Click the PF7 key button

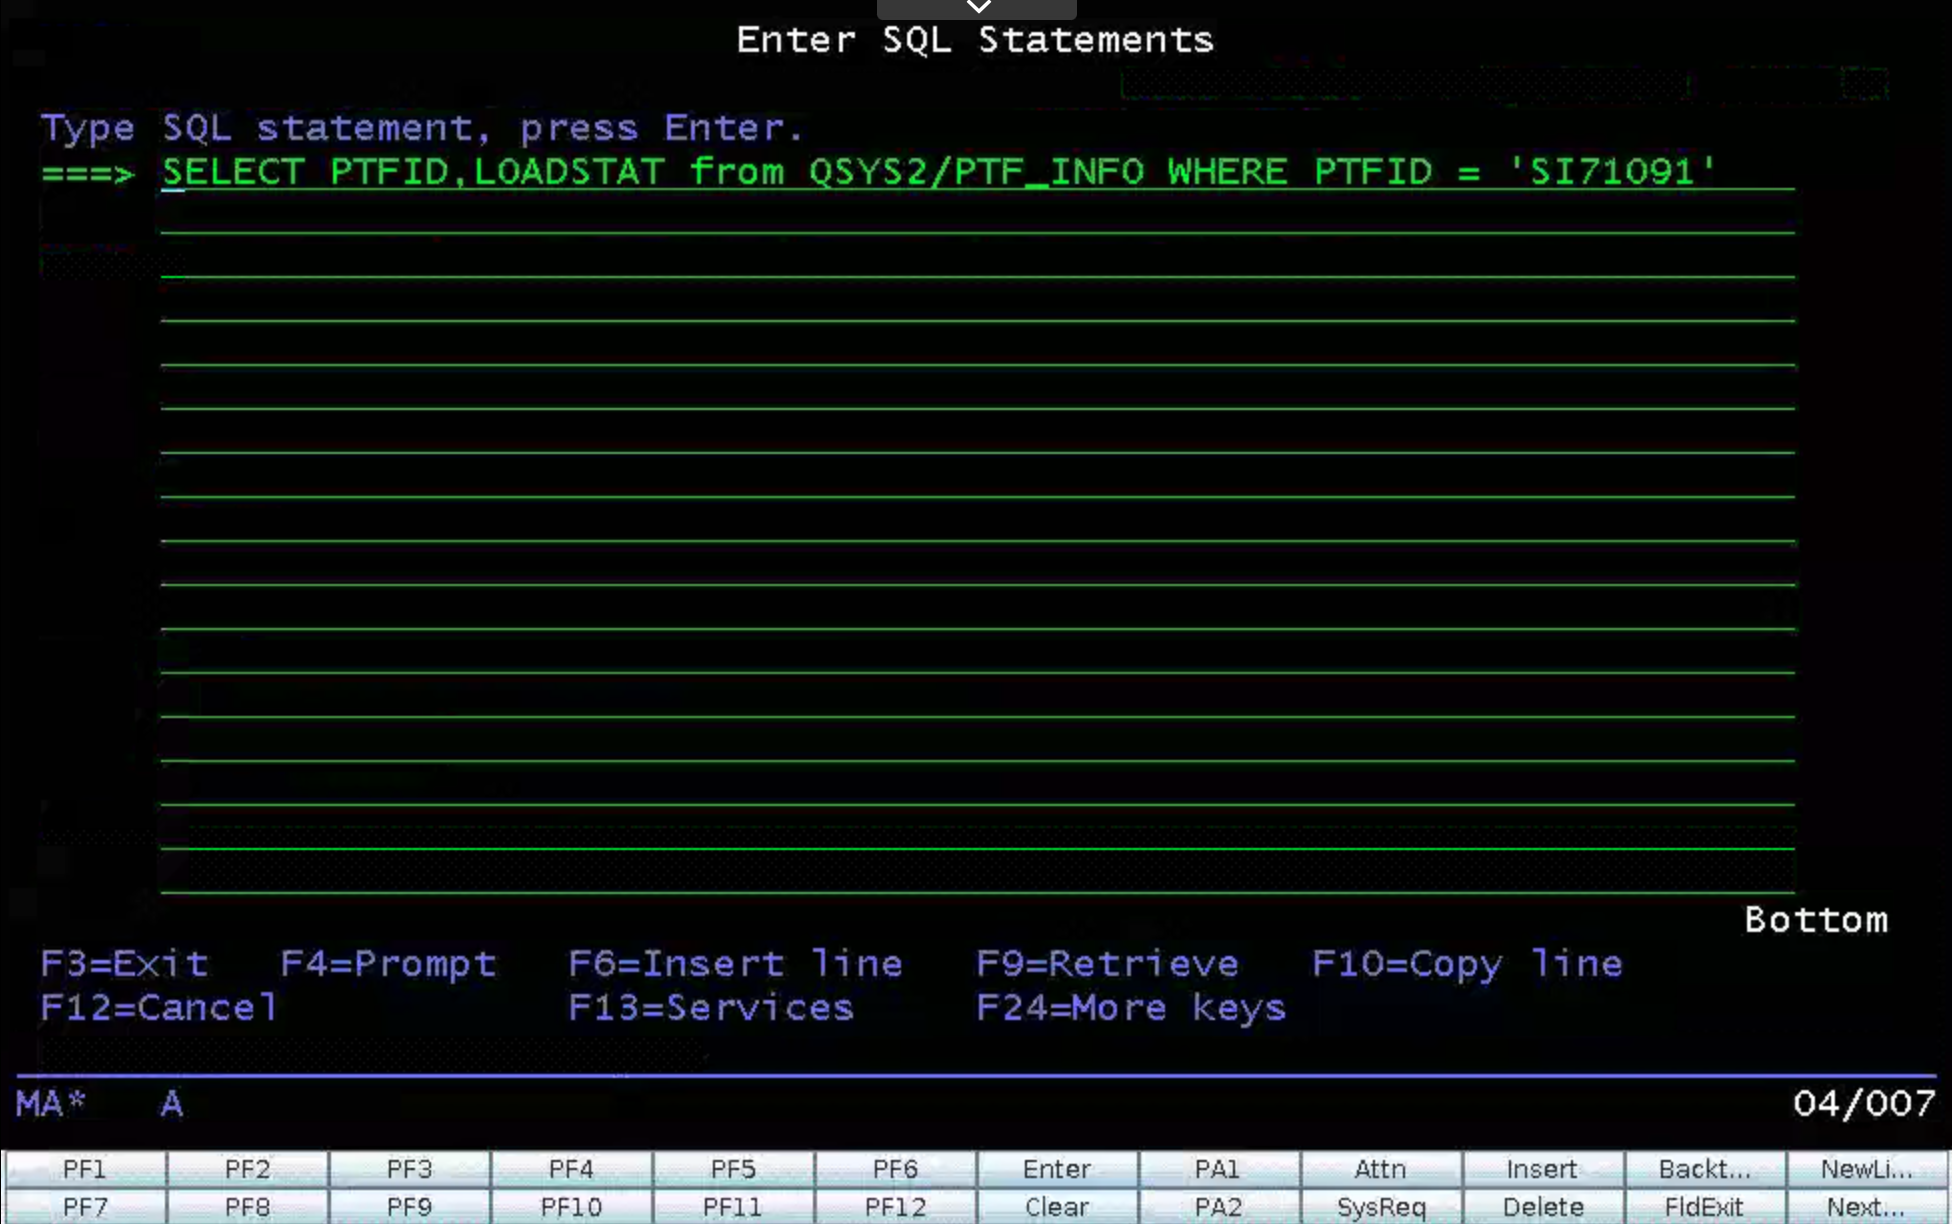pyautogui.click(x=85, y=1206)
